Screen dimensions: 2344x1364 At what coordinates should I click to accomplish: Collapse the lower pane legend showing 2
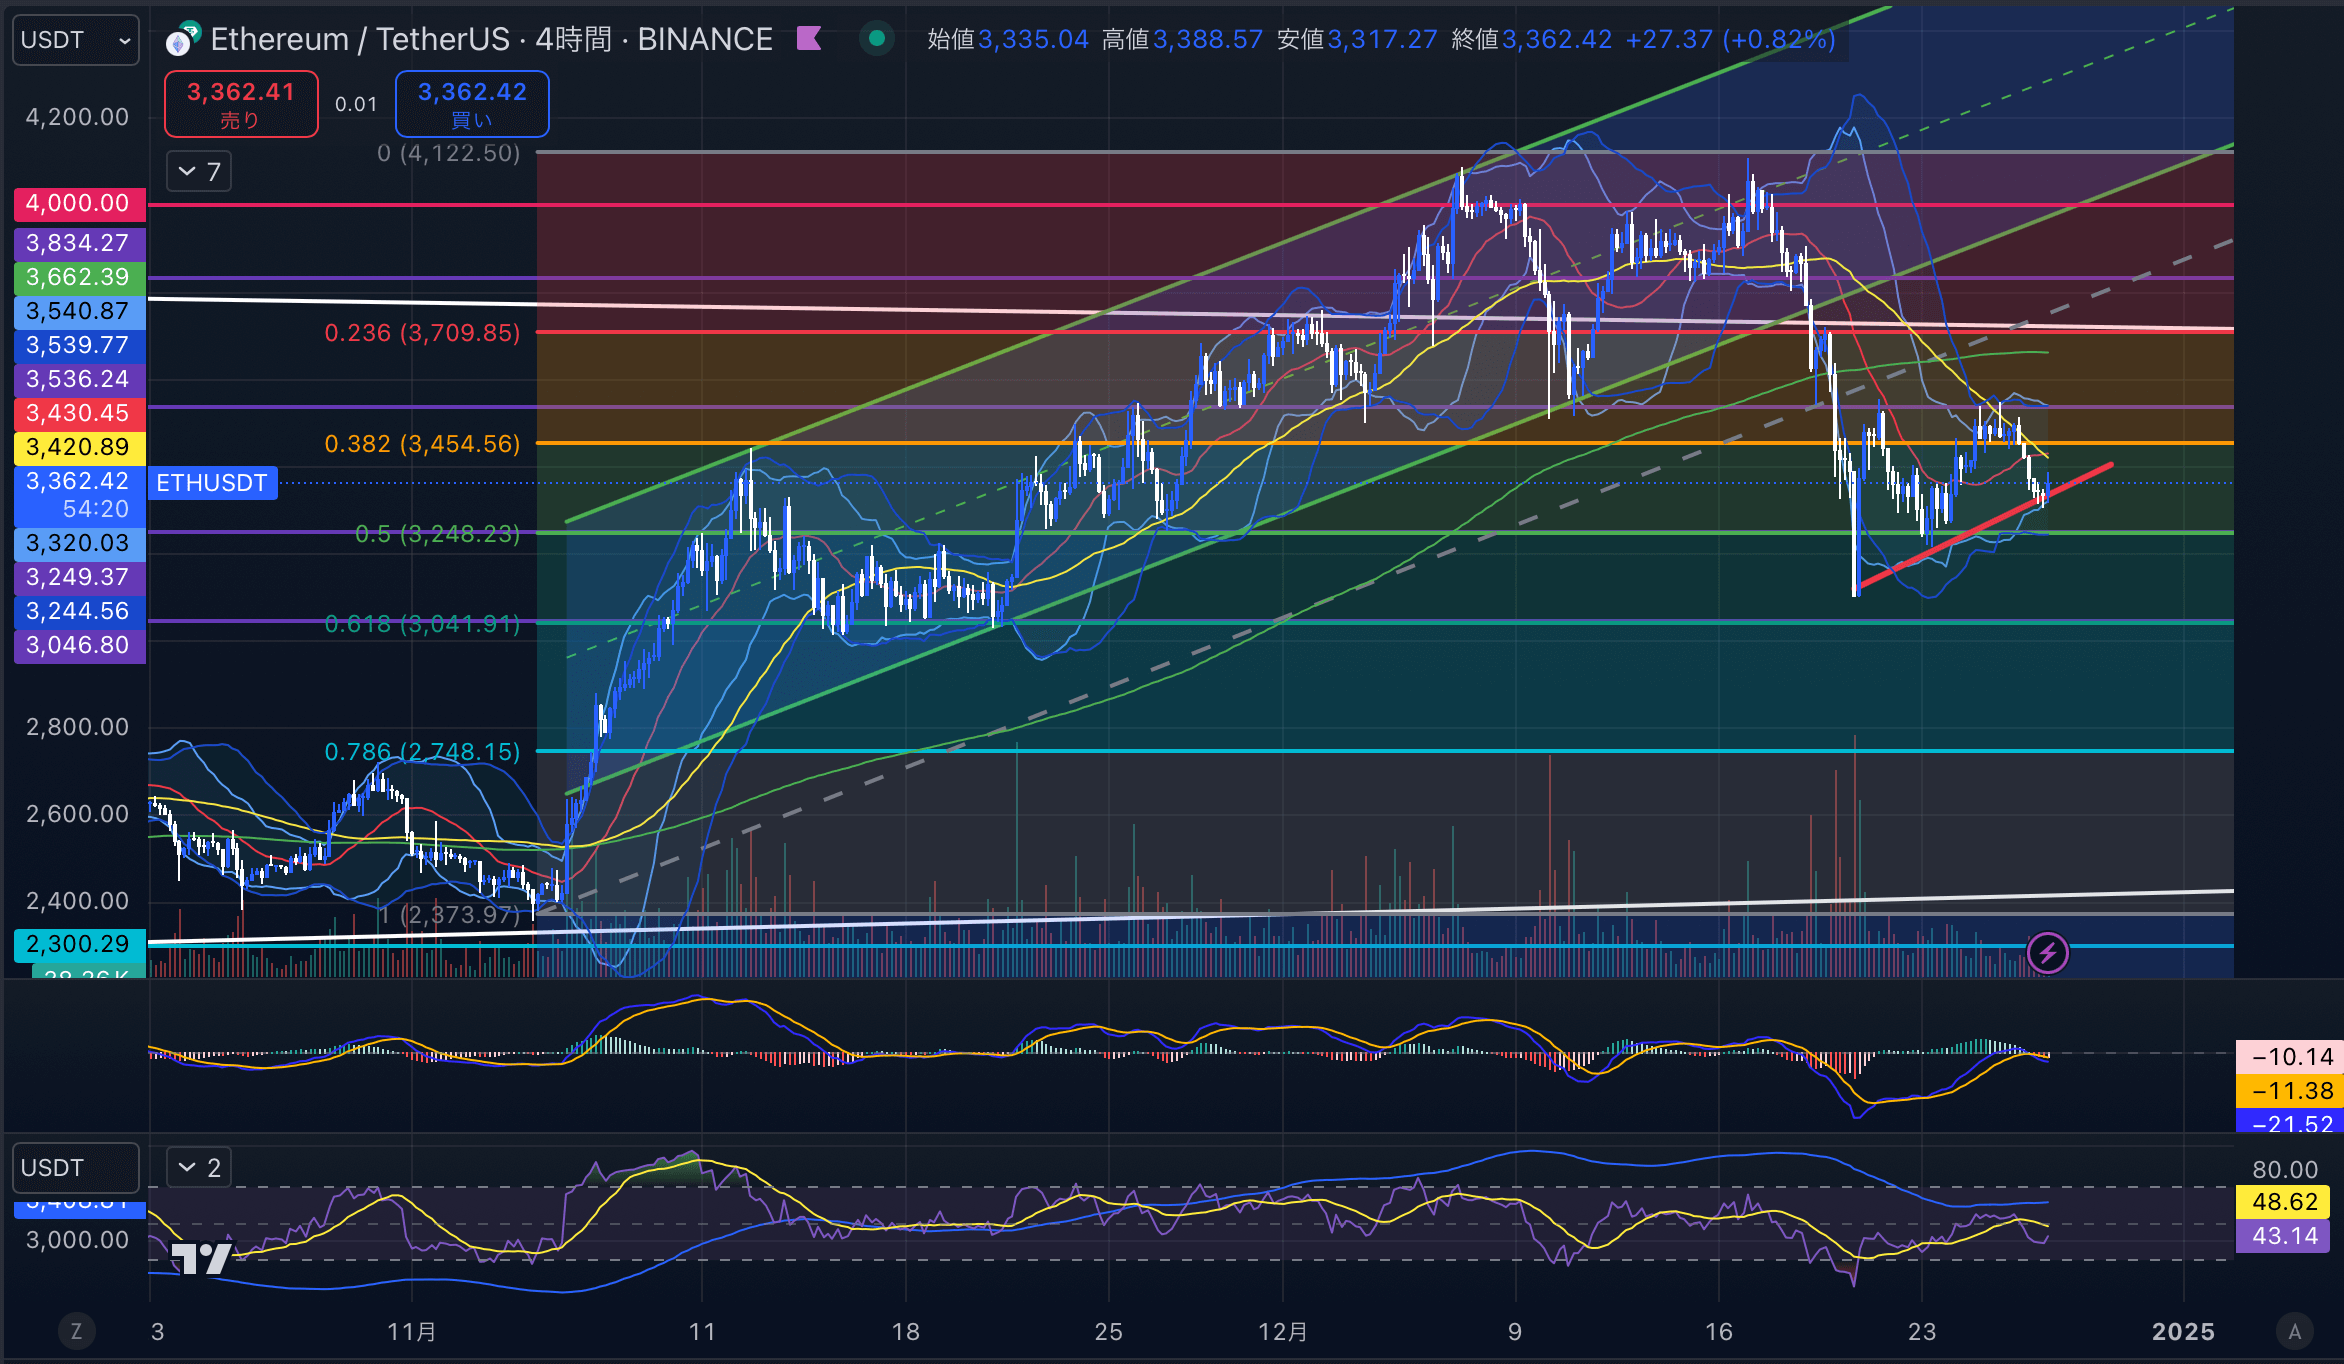tap(199, 1167)
